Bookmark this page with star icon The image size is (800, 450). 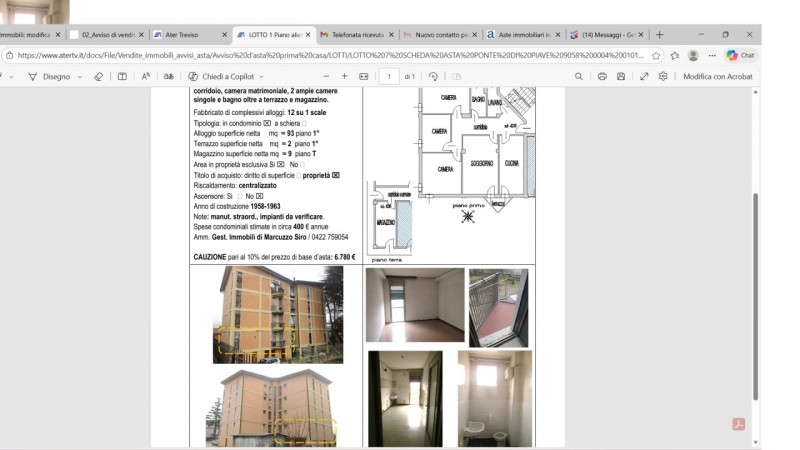(x=656, y=55)
